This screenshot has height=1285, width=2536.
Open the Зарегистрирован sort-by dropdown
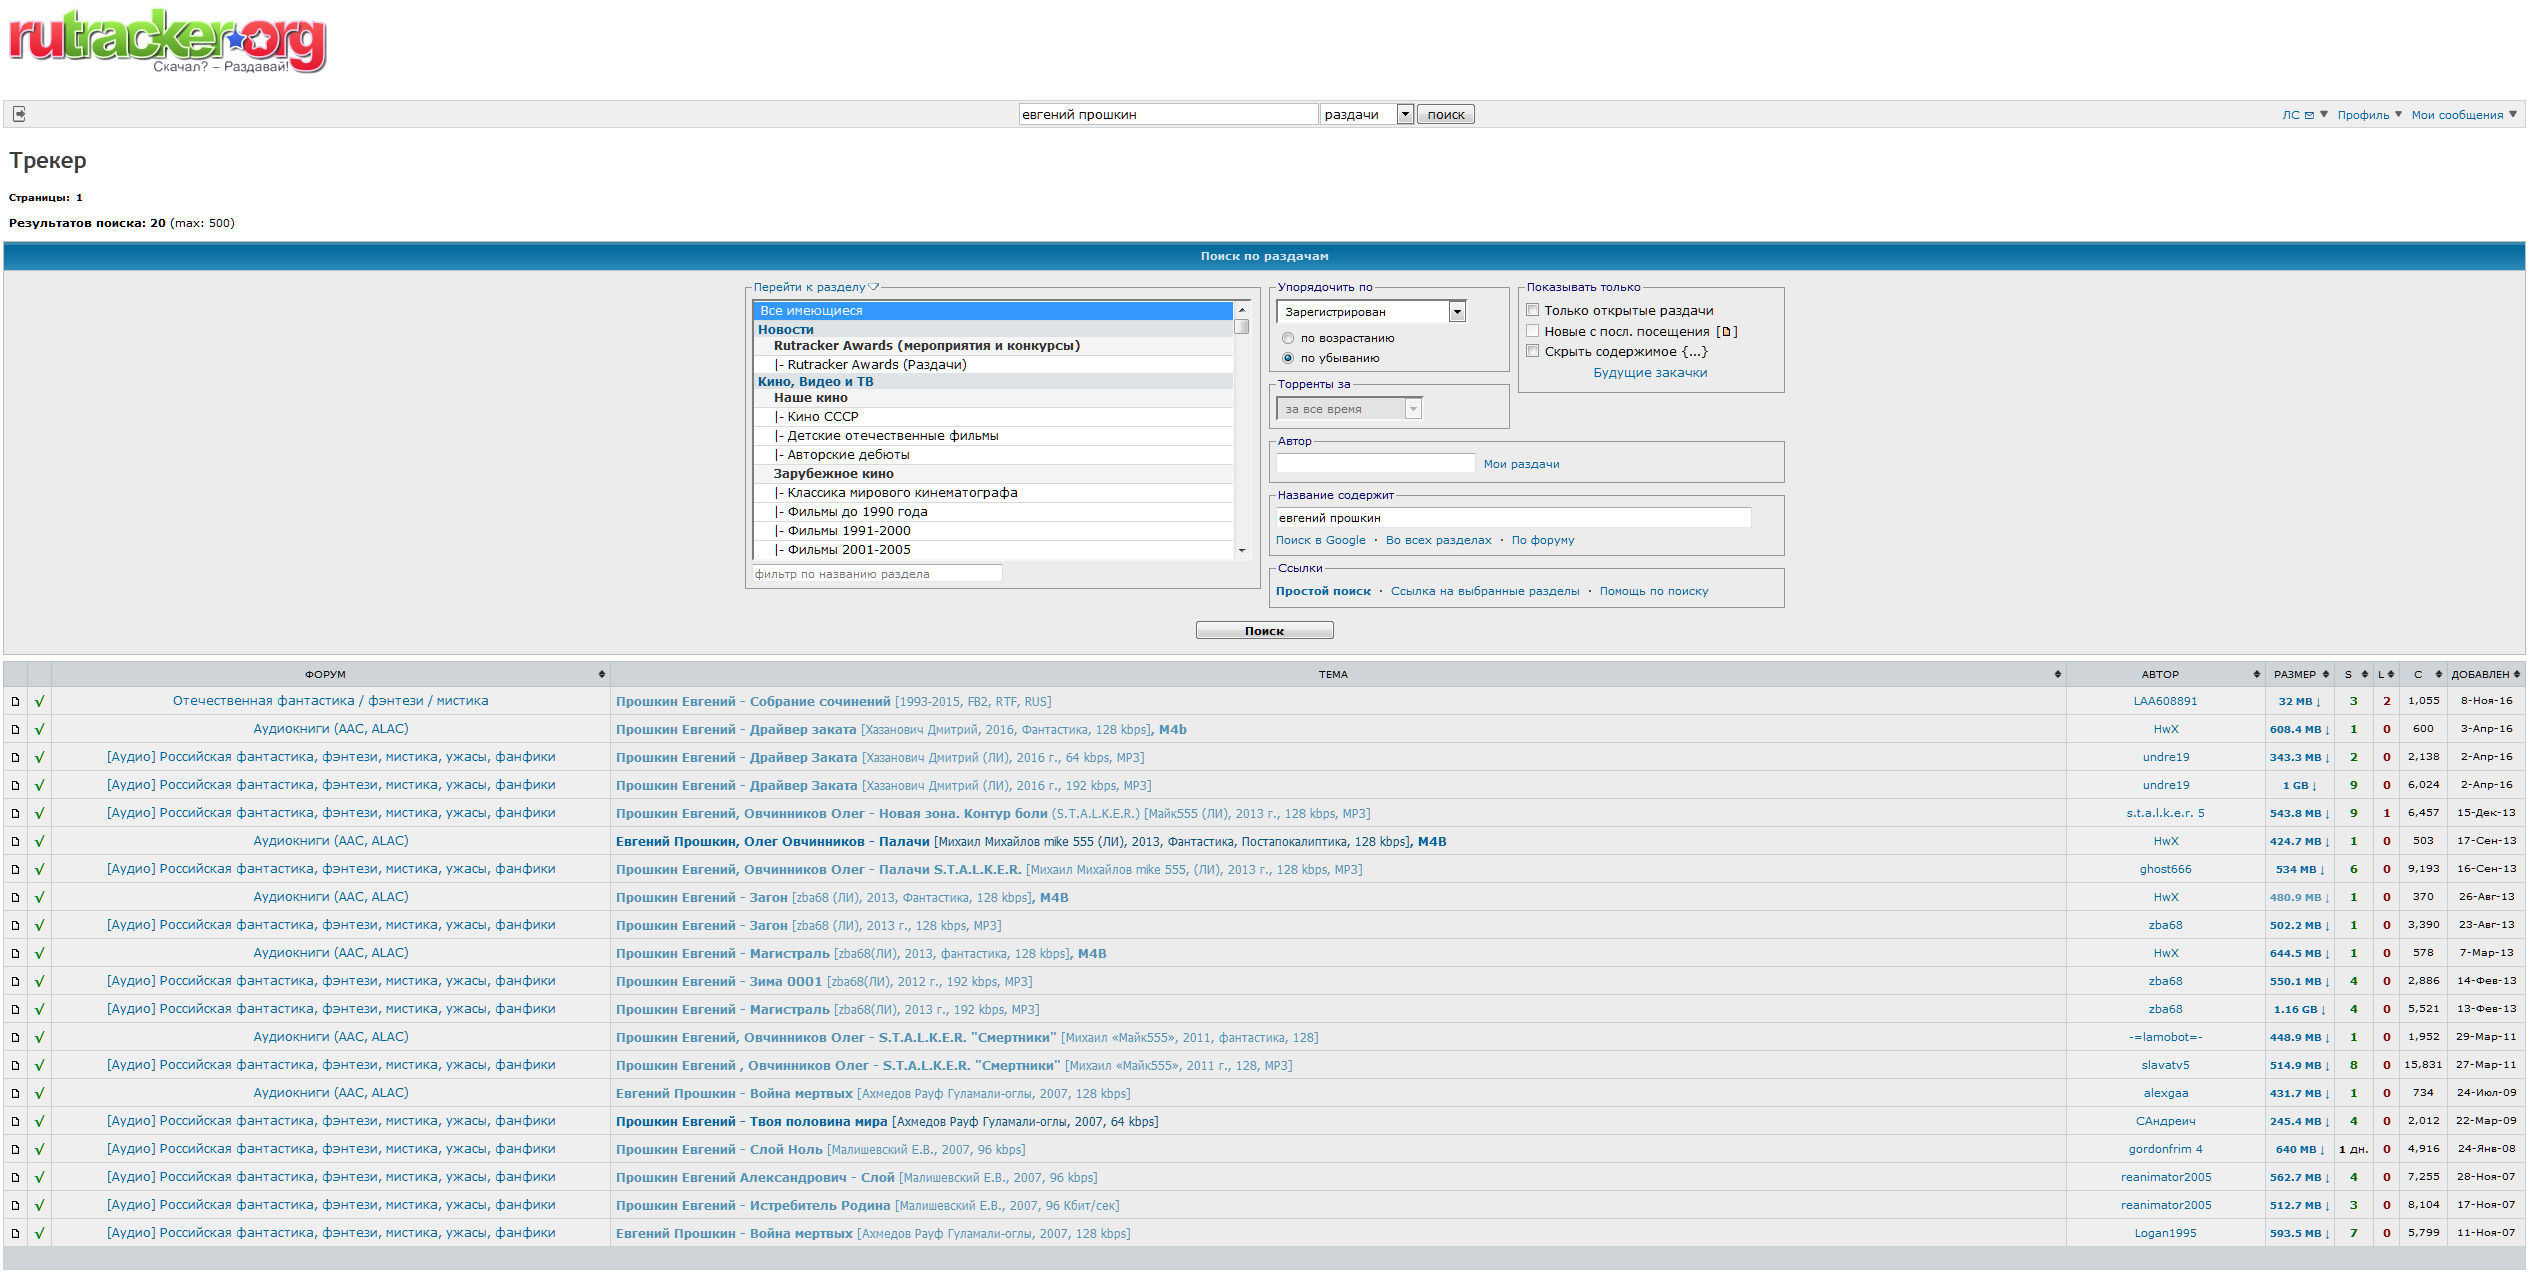click(1371, 312)
